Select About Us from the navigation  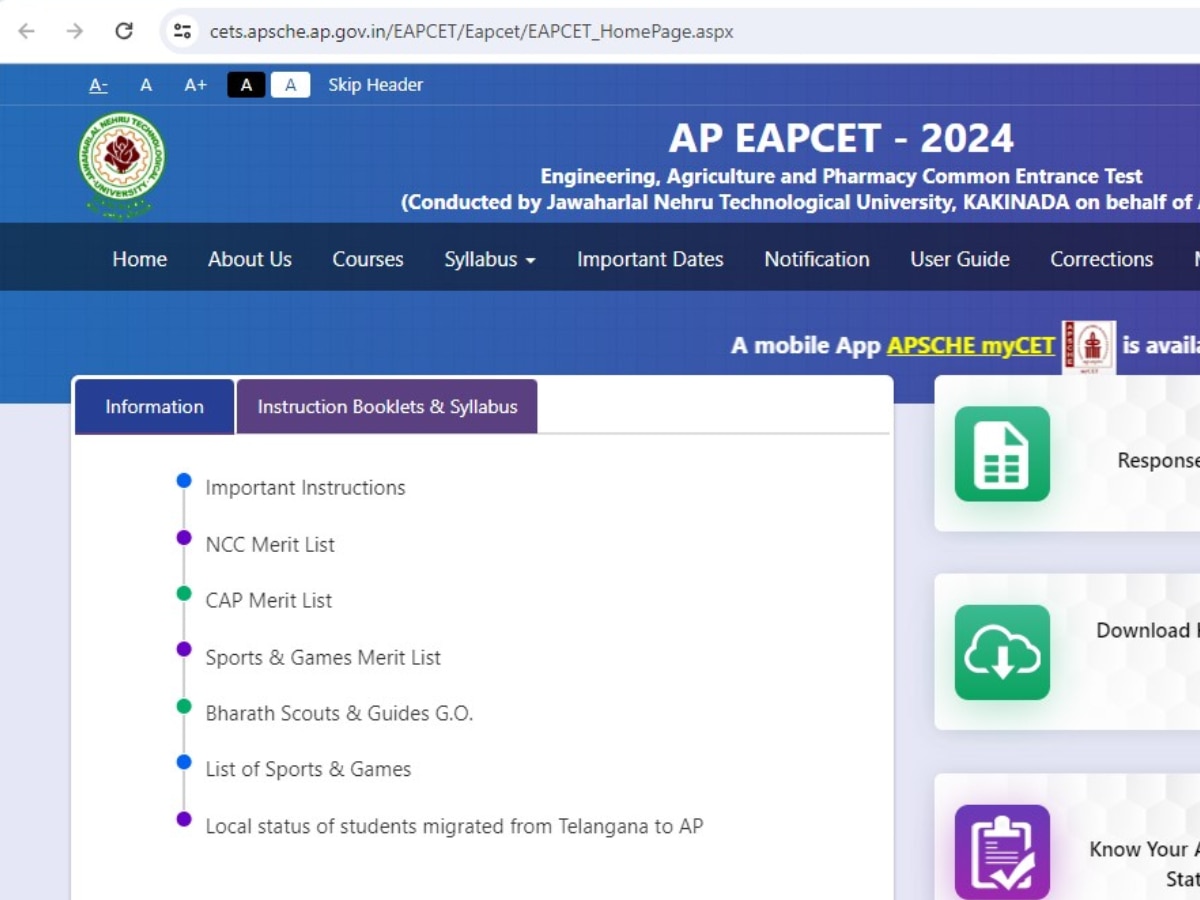[x=249, y=259]
